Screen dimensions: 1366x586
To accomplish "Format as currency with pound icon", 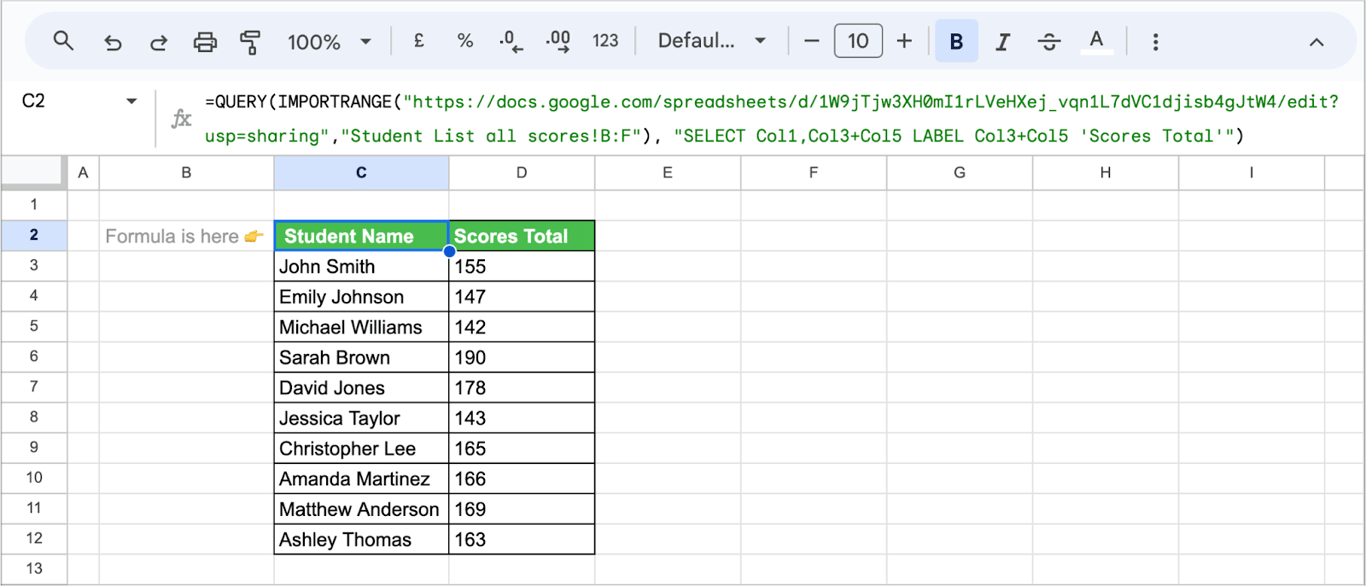I will point(419,41).
